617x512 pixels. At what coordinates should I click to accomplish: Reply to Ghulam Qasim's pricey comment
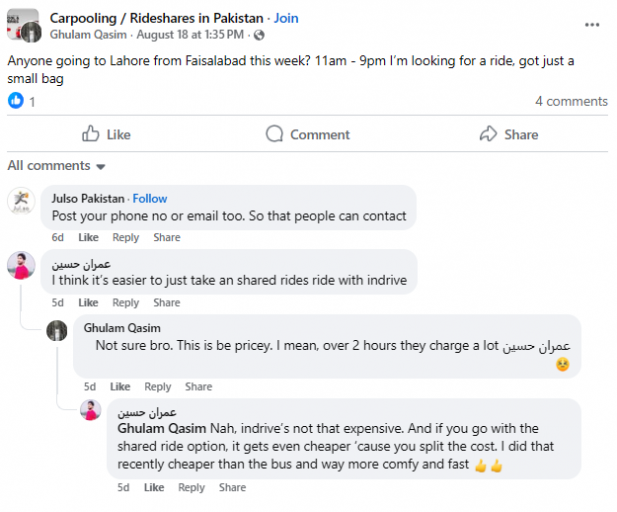158,386
